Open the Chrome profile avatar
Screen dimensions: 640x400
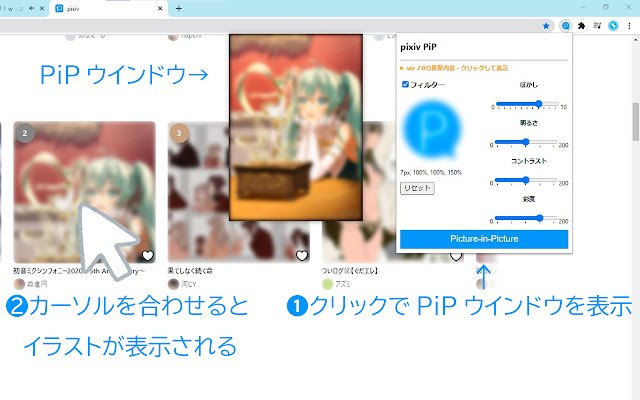coord(613,26)
